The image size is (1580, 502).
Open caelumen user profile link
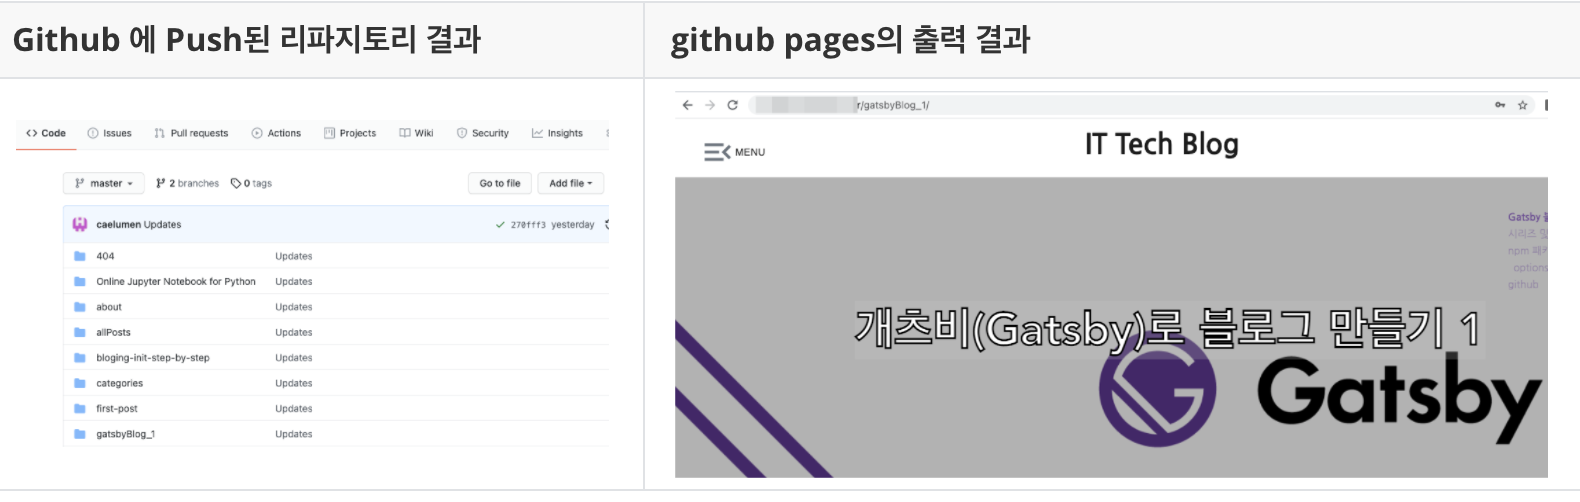118,225
